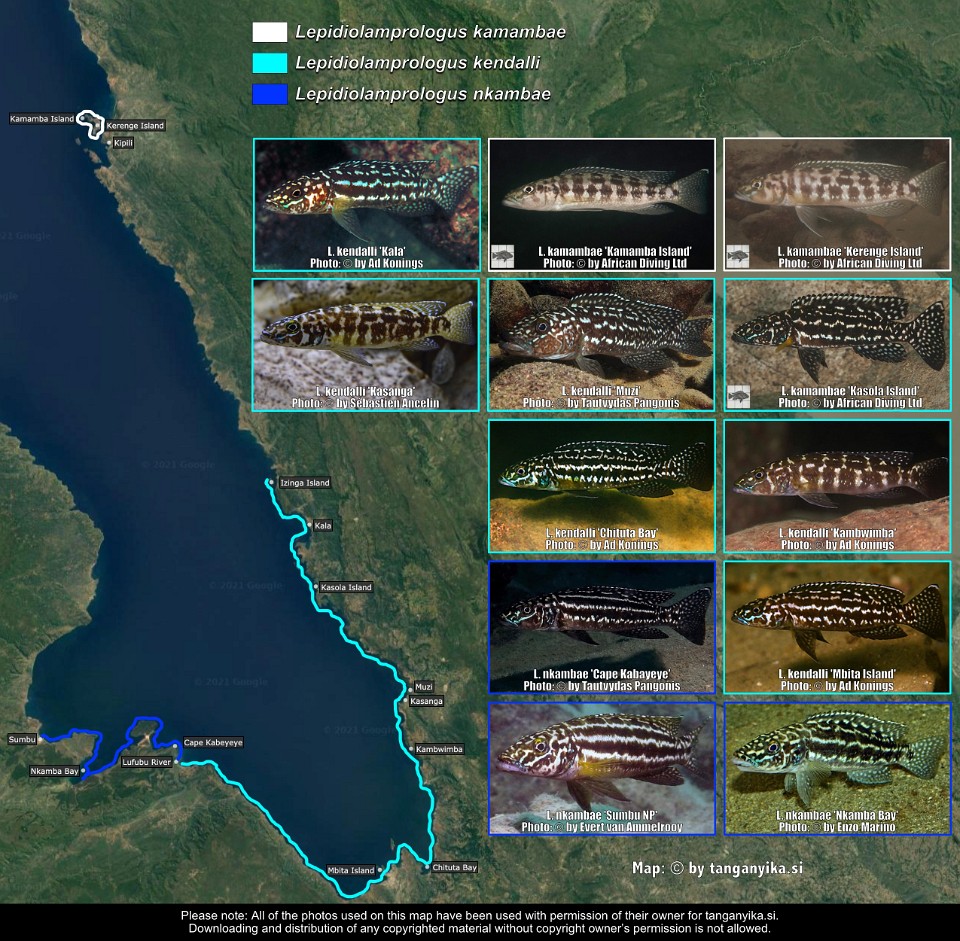Open the L. nkambae 'Sumbu NP' photo
Image resolution: width=960 pixels, height=941 pixels.
coord(602,768)
